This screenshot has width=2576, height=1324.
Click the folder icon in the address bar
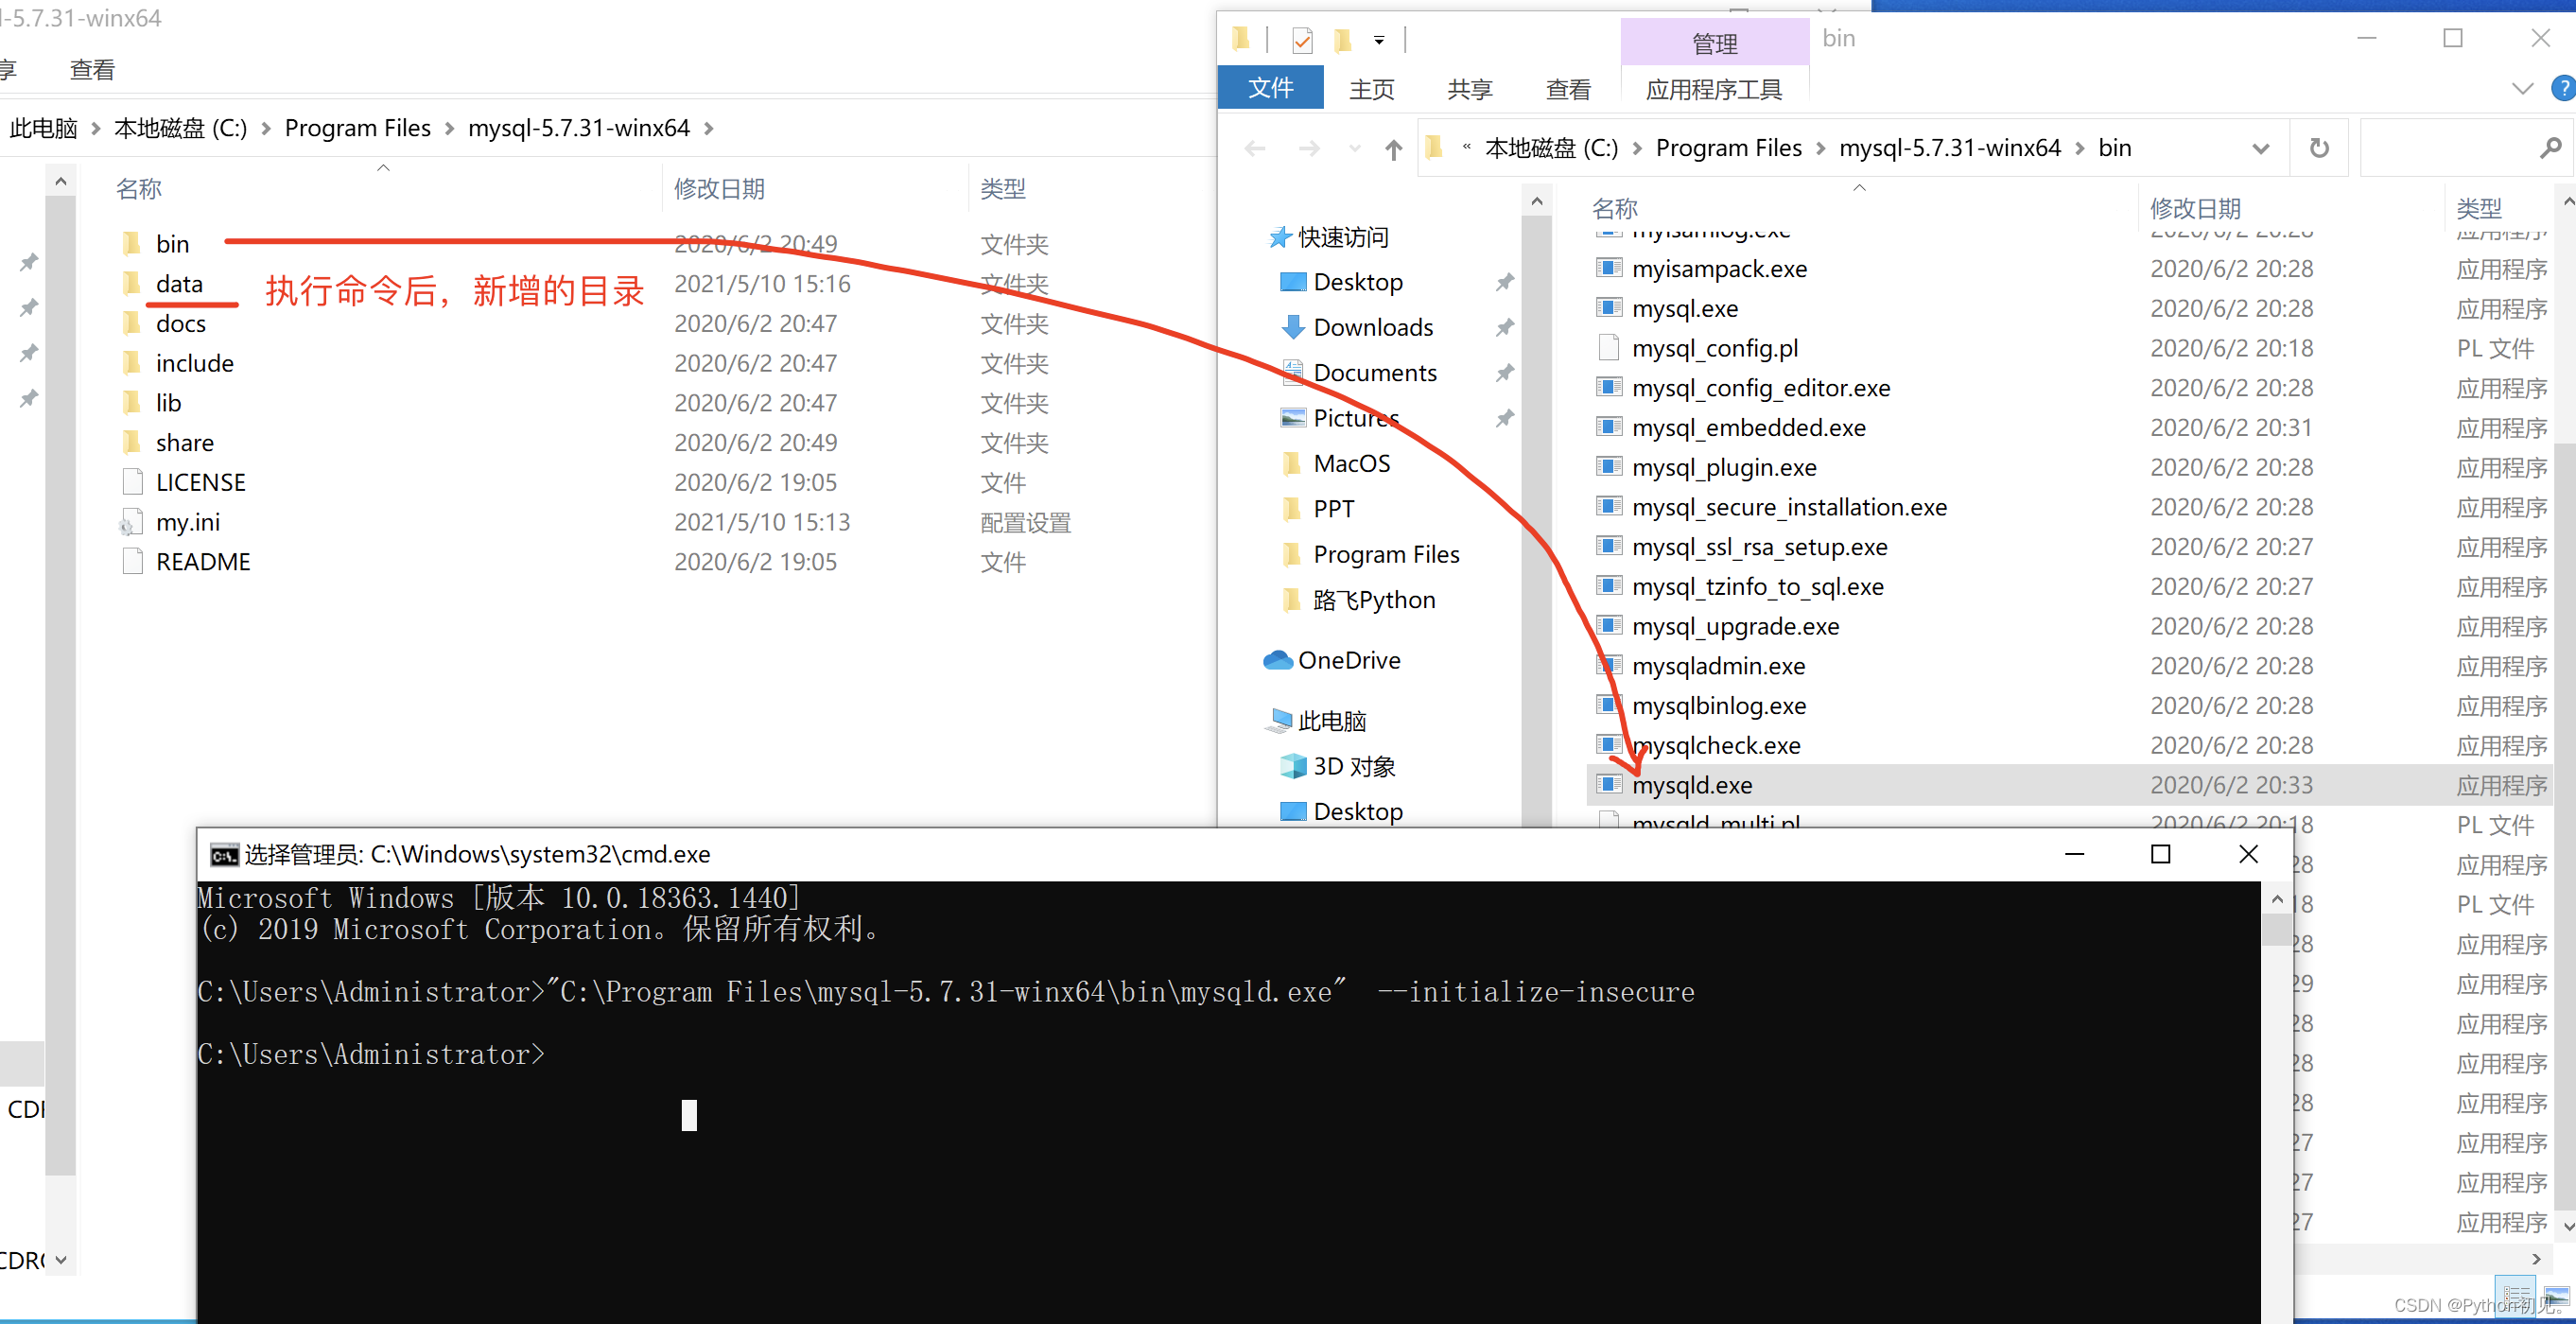(x=1434, y=147)
